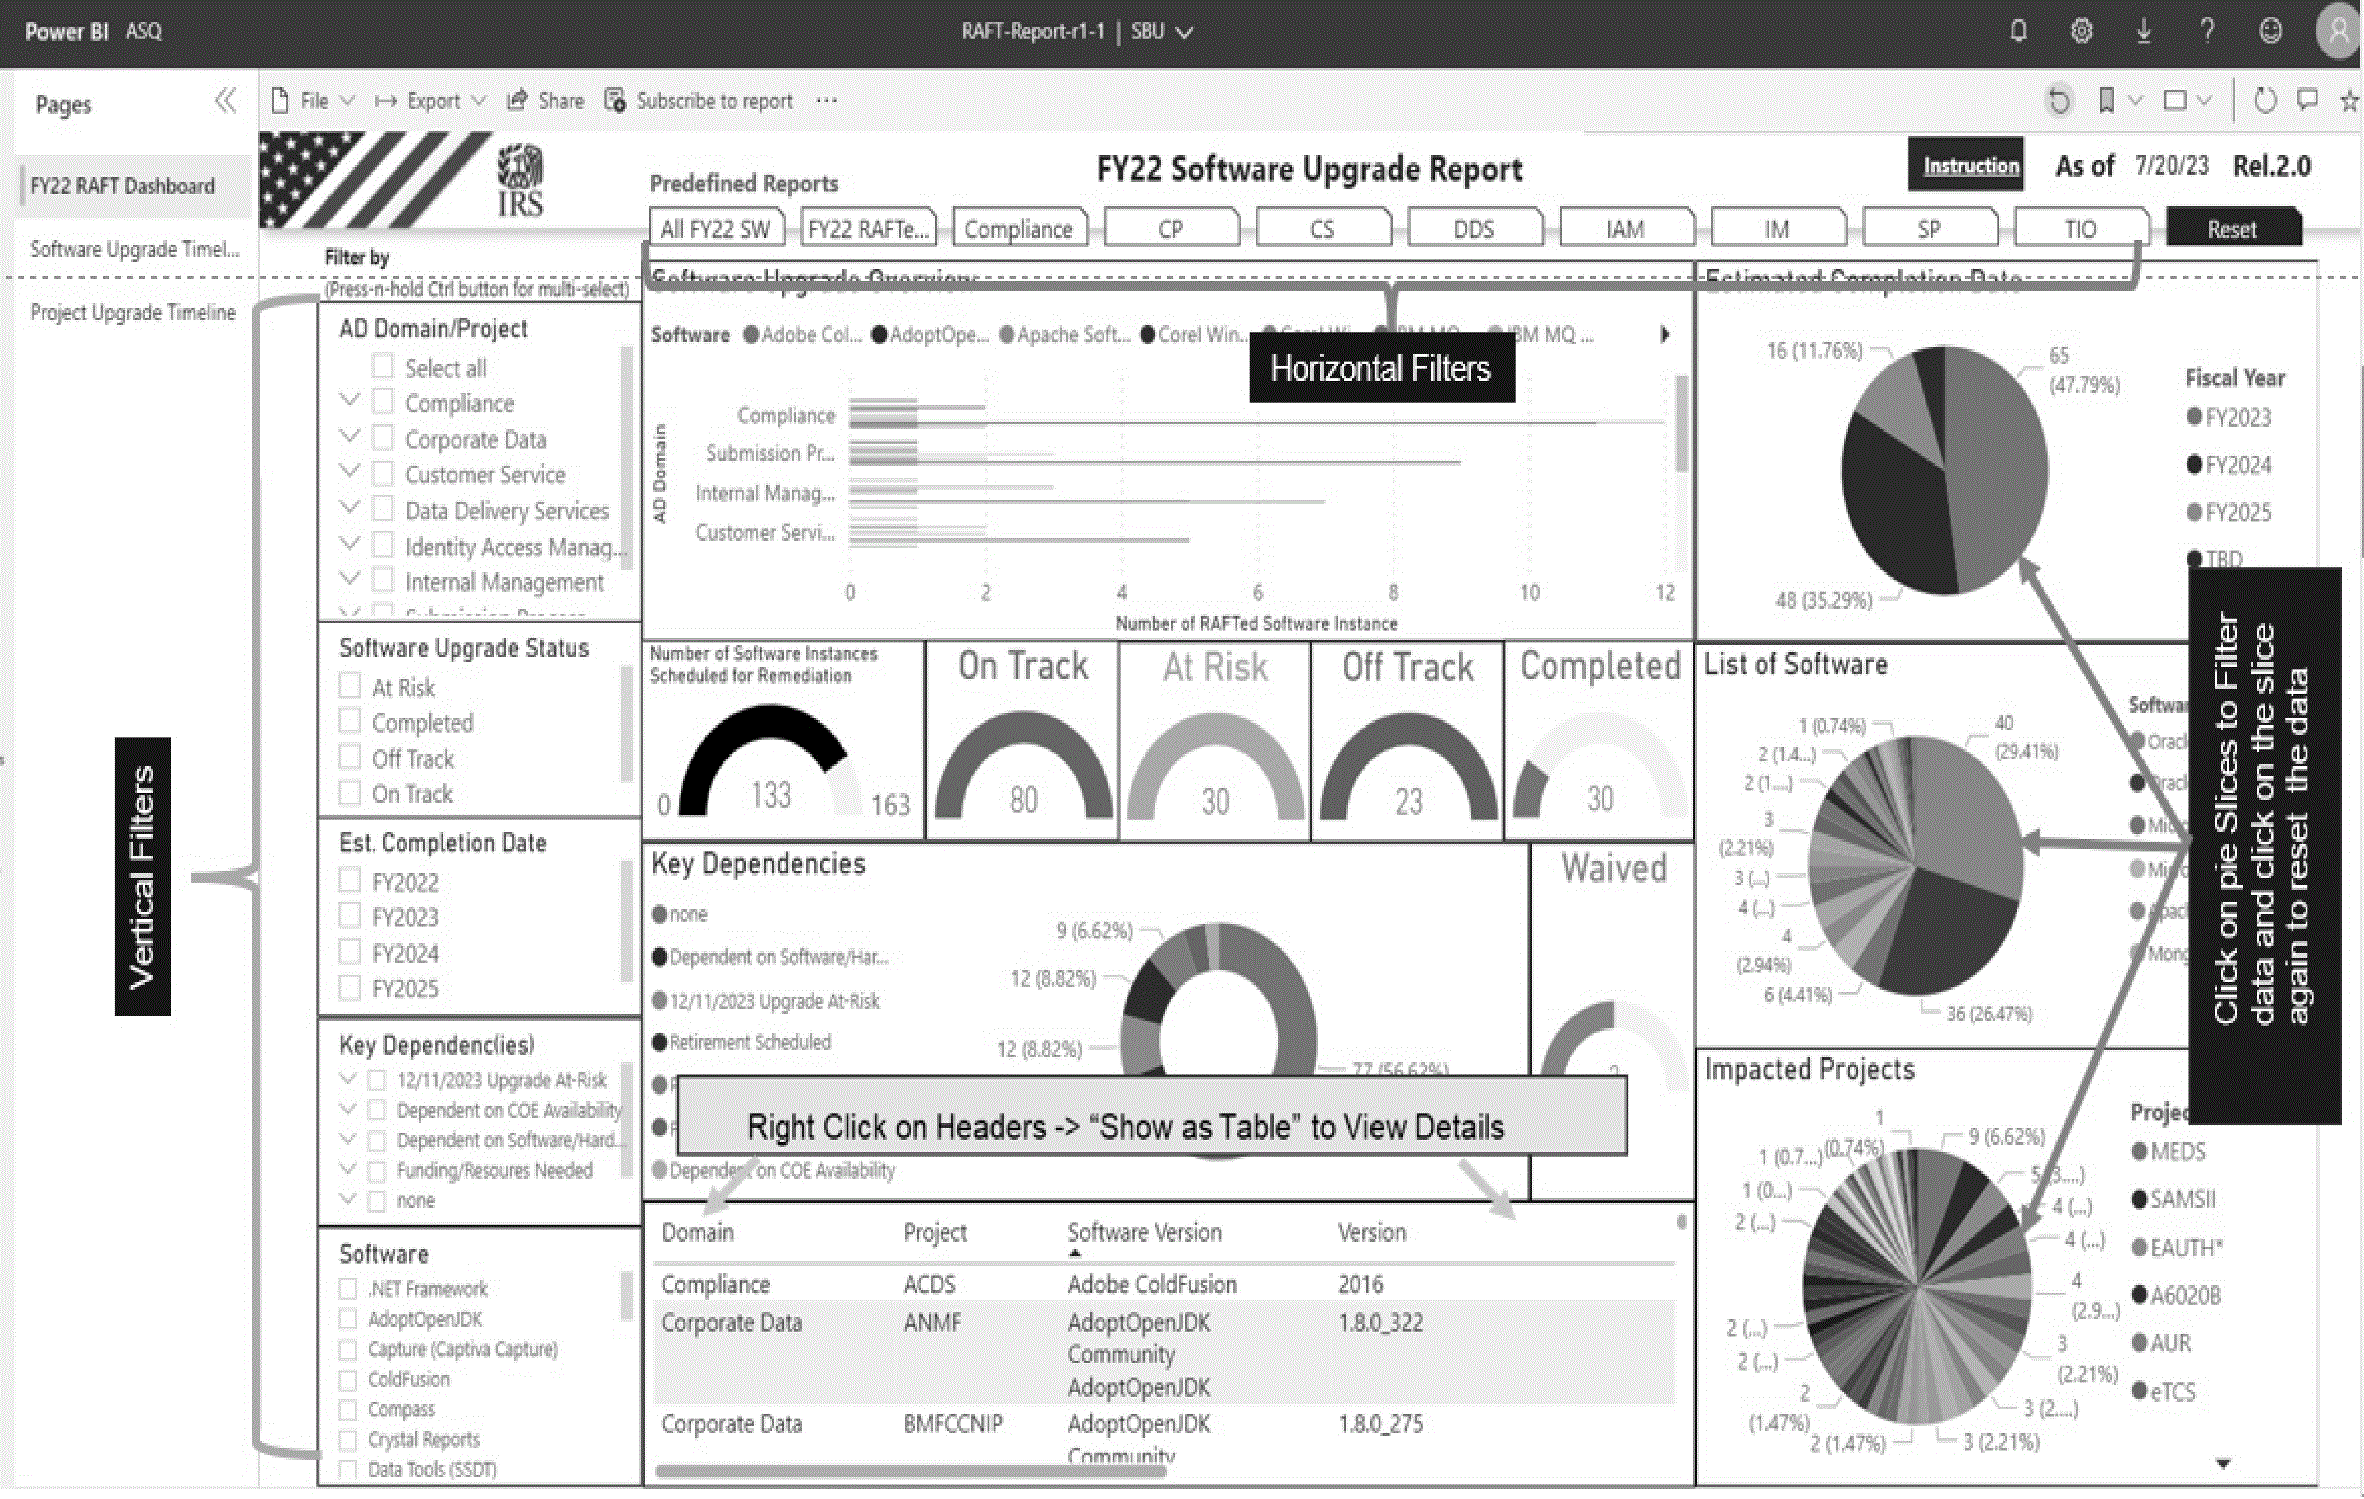Check the At Risk status checkbox
The width and height of the screenshot is (2364, 1499).
[350, 687]
